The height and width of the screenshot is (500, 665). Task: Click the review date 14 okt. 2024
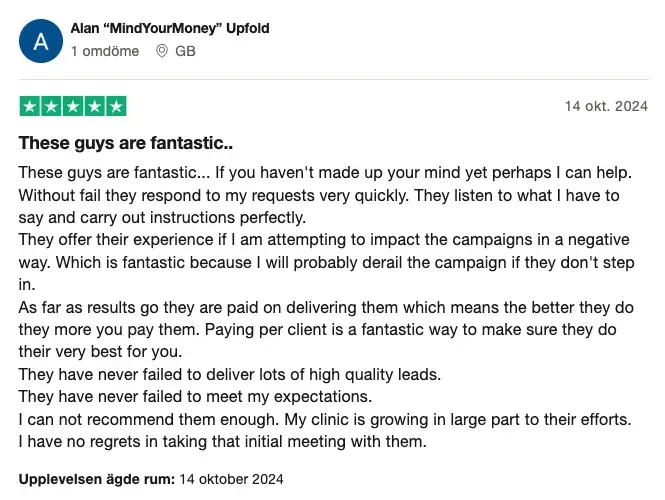(606, 106)
